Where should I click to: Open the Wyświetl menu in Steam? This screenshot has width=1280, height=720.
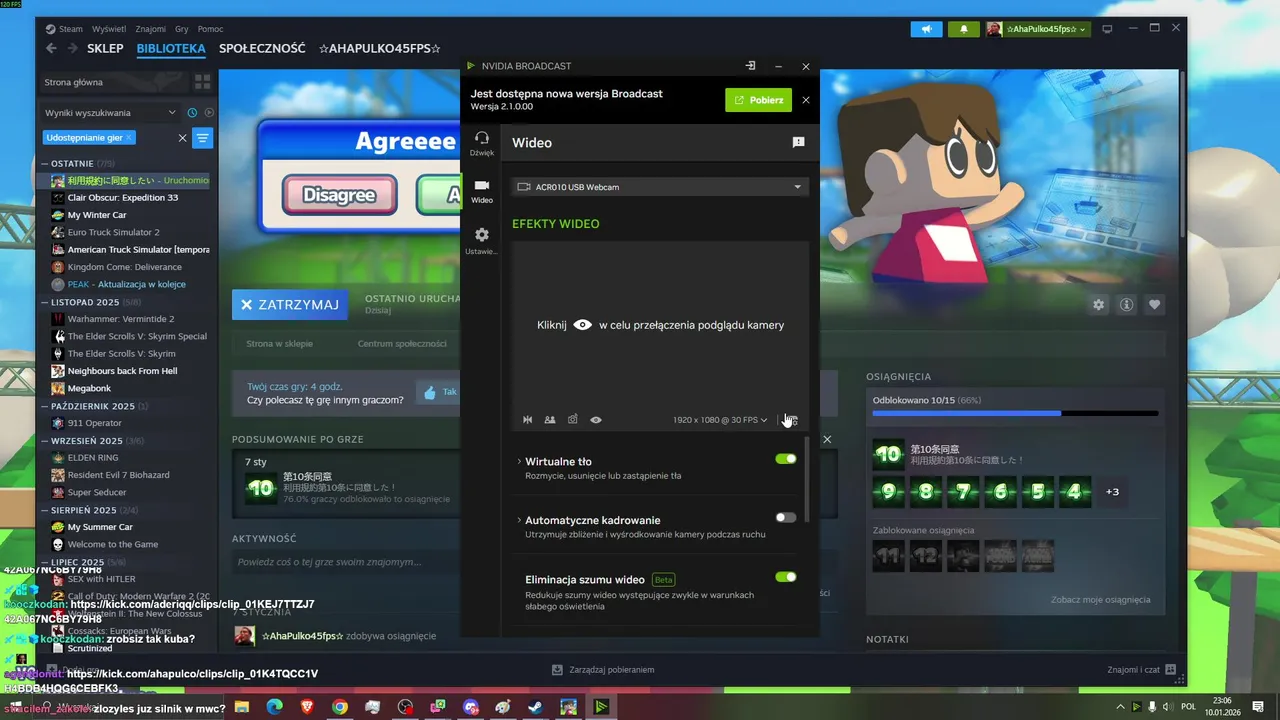pyautogui.click(x=109, y=29)
